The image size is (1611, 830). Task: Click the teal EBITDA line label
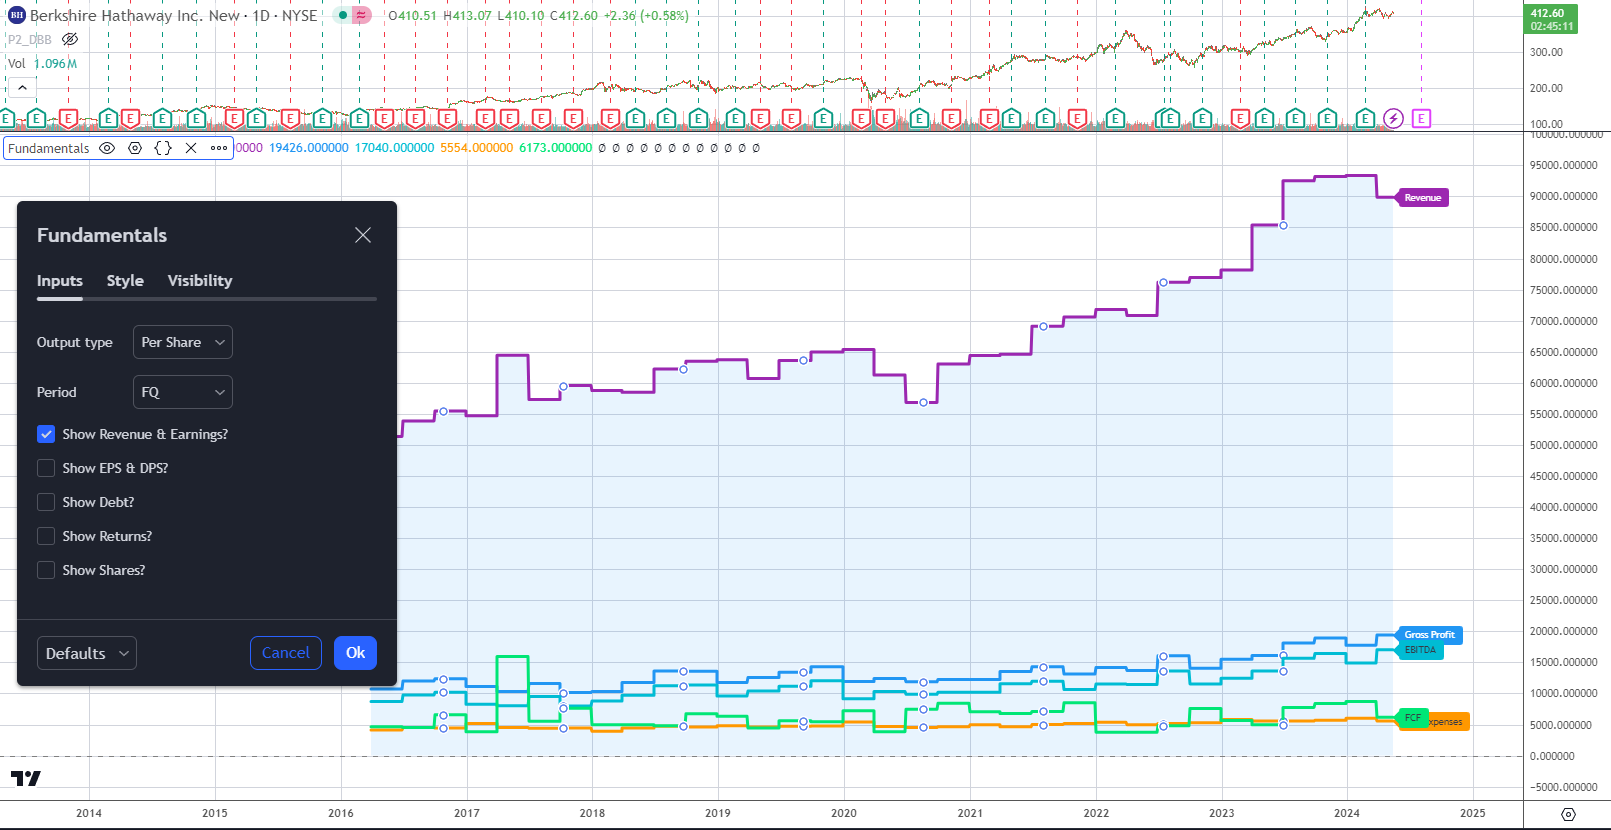point(1420,650)
